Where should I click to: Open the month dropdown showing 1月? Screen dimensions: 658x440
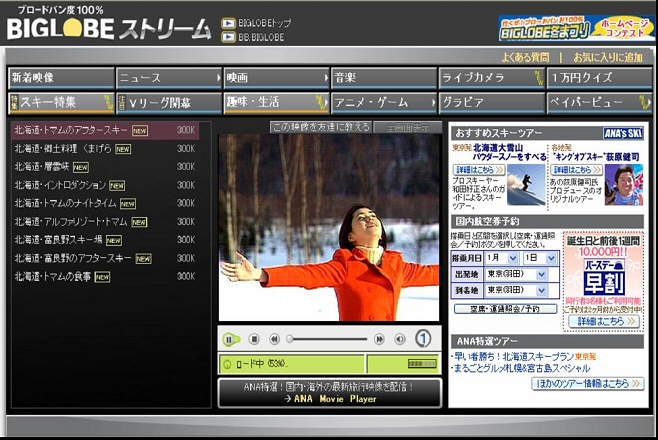point(502,258)
